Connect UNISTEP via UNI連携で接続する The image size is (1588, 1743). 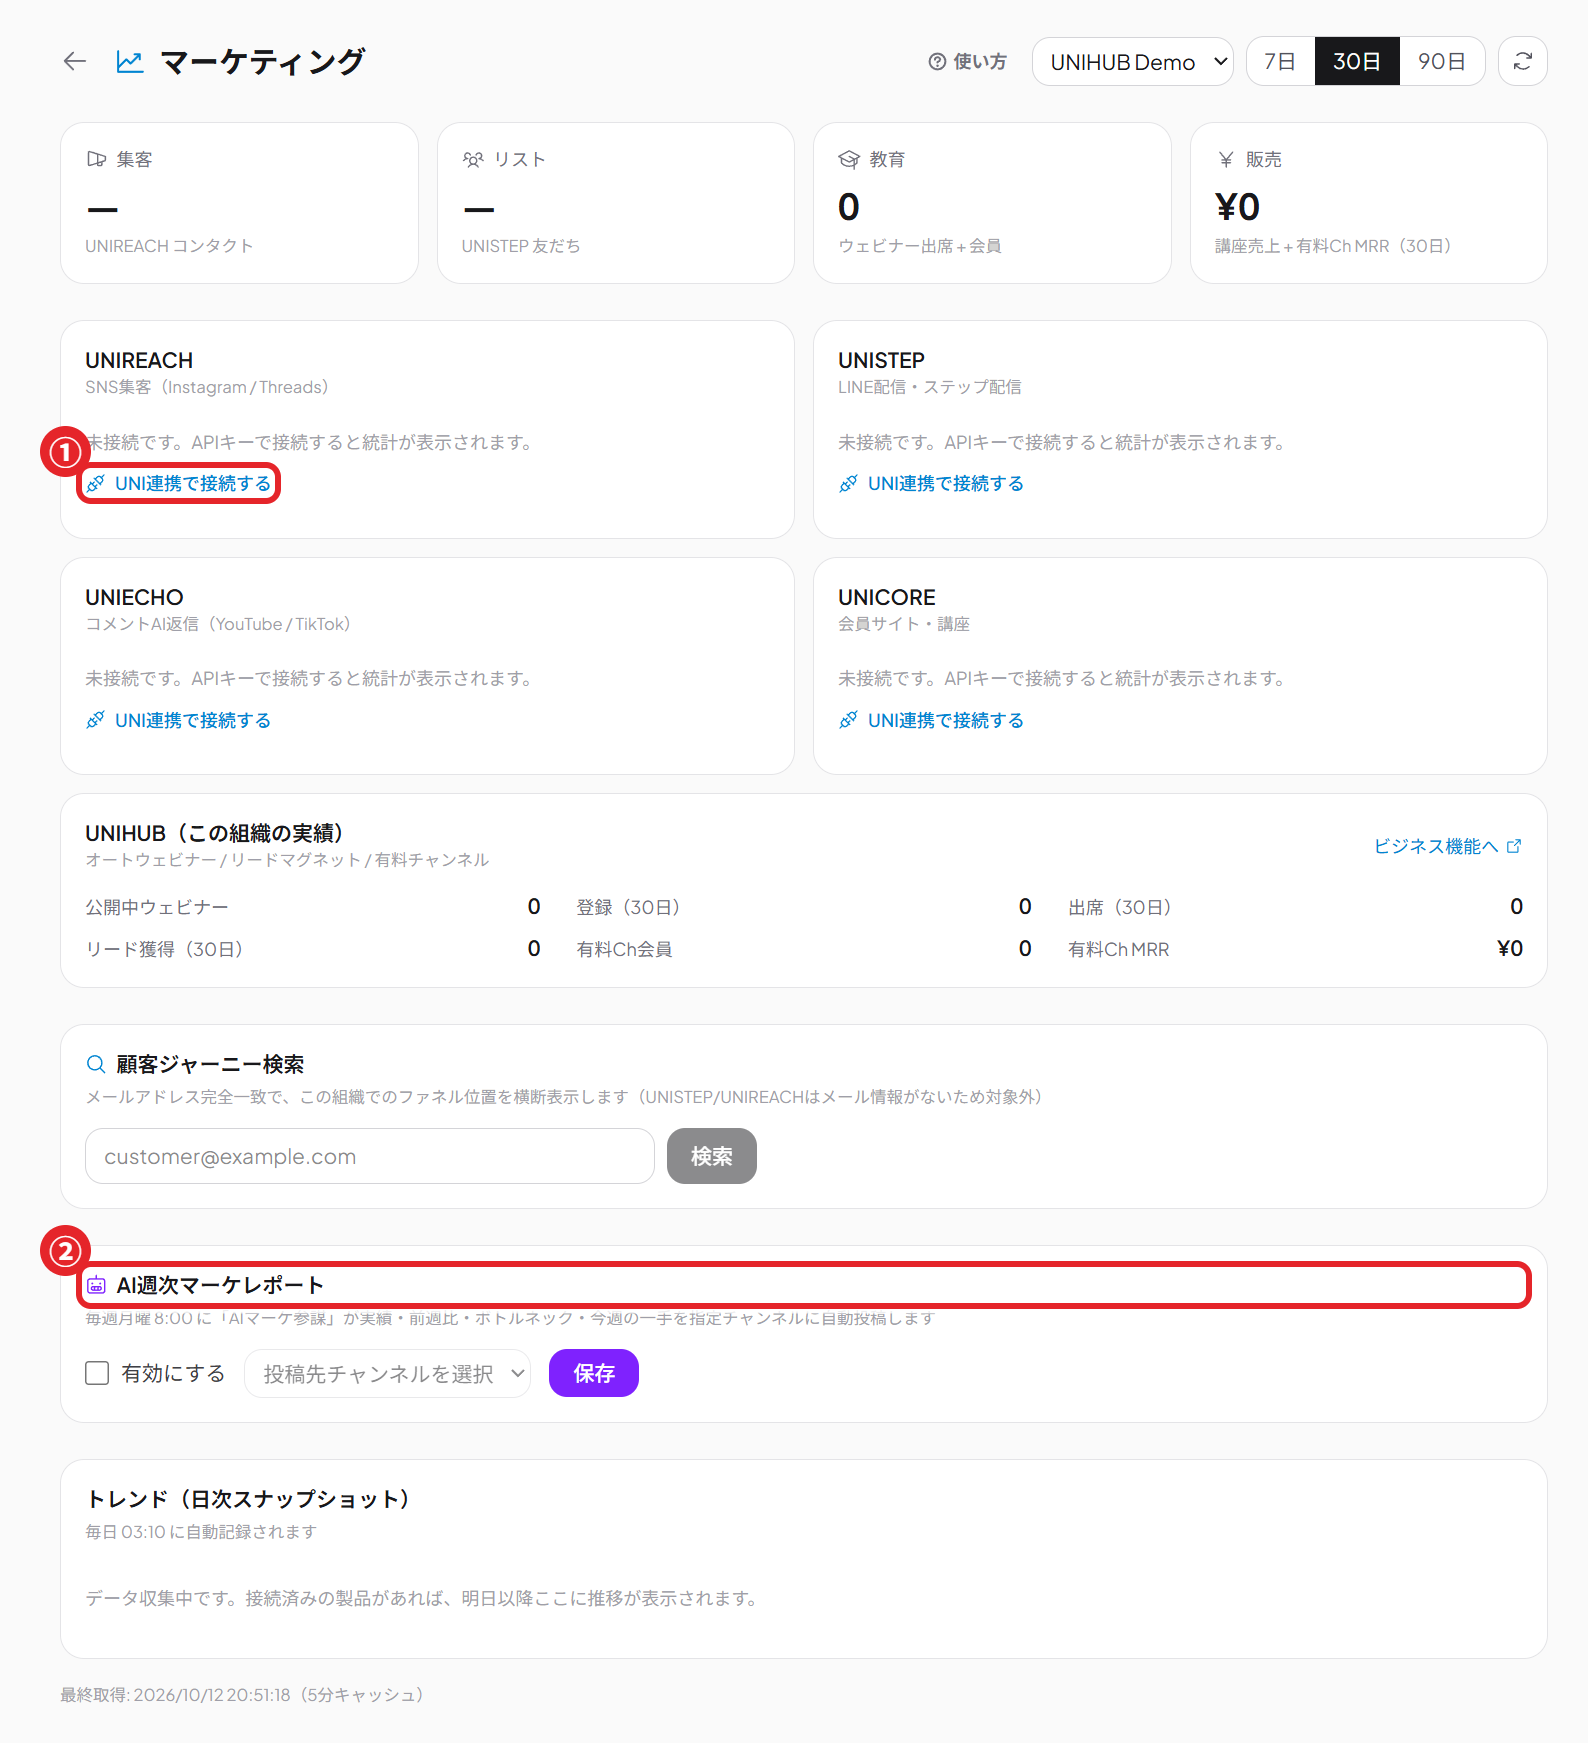[932, 484]
